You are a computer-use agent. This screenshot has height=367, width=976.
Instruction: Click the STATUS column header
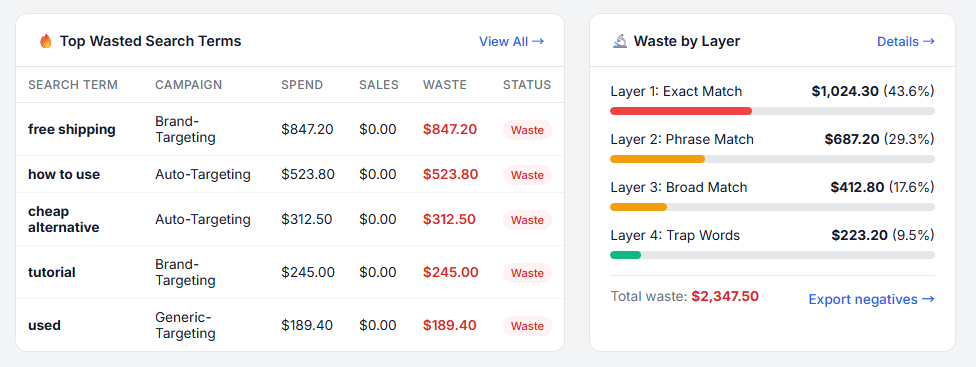pyautogui.click(x=527, y=85)
